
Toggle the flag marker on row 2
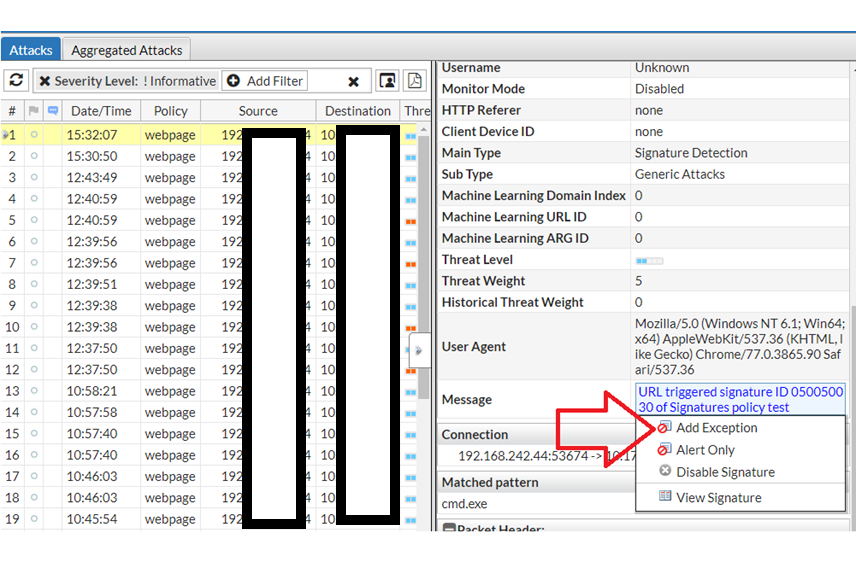(34, 157)
